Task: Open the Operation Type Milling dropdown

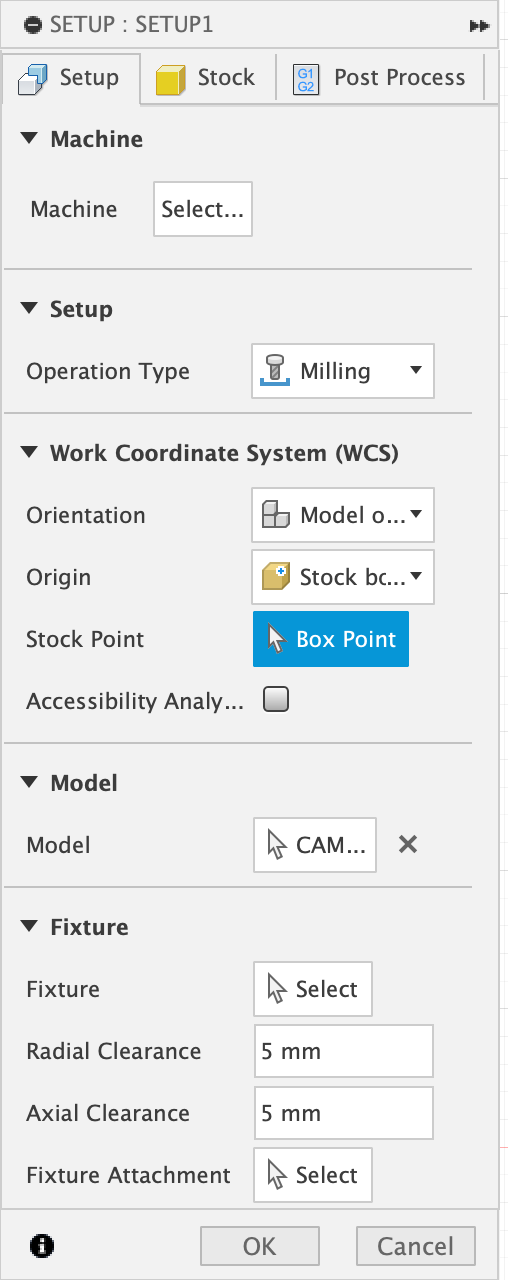Action: click(343, 372)
